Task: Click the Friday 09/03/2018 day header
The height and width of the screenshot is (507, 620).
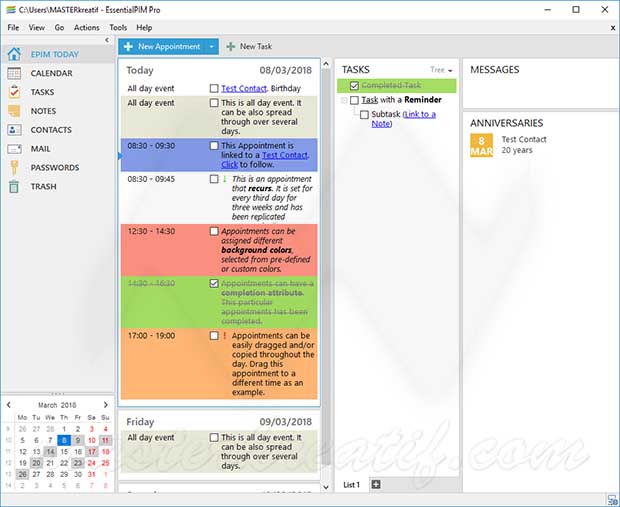Action: point(219,422)
